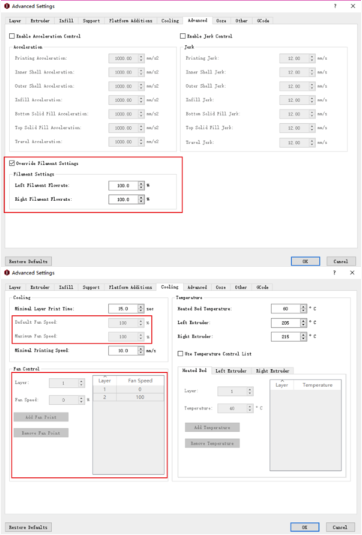Viewport: 362px width, 535px height.
Task: Confirm OK in the Acceleration dialog
Action: (305, 261)
